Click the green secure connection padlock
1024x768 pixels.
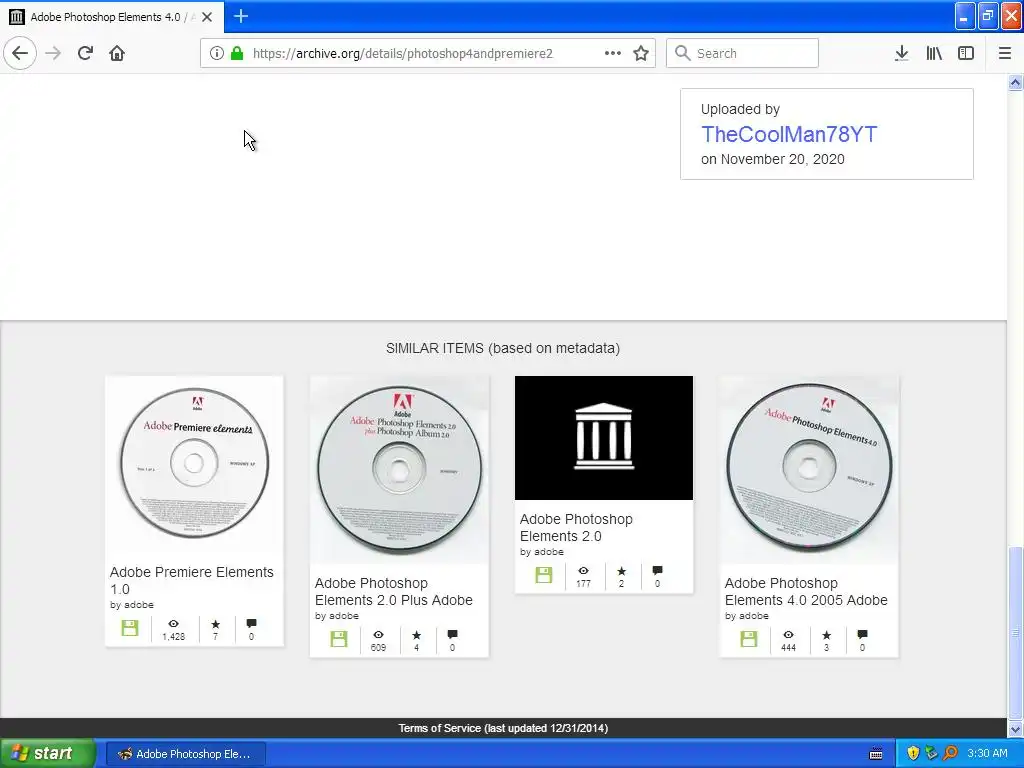[x=237, y=53]
